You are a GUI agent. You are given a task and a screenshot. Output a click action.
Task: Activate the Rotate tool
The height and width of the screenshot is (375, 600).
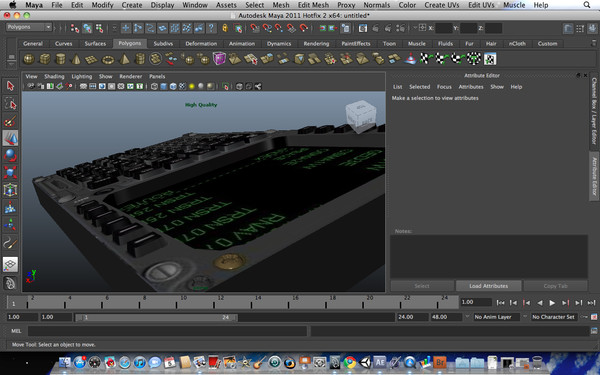pos(10,155)
